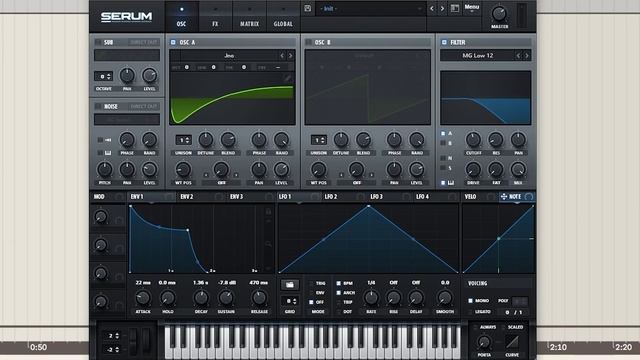
Task: Click the first MOD macro knob
Action: coord(100,217)
